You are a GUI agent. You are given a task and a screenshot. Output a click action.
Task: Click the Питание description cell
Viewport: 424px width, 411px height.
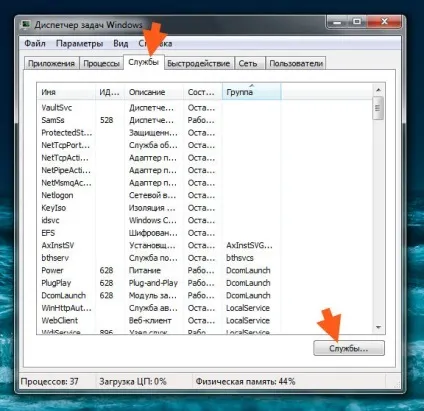pos(145,270)
